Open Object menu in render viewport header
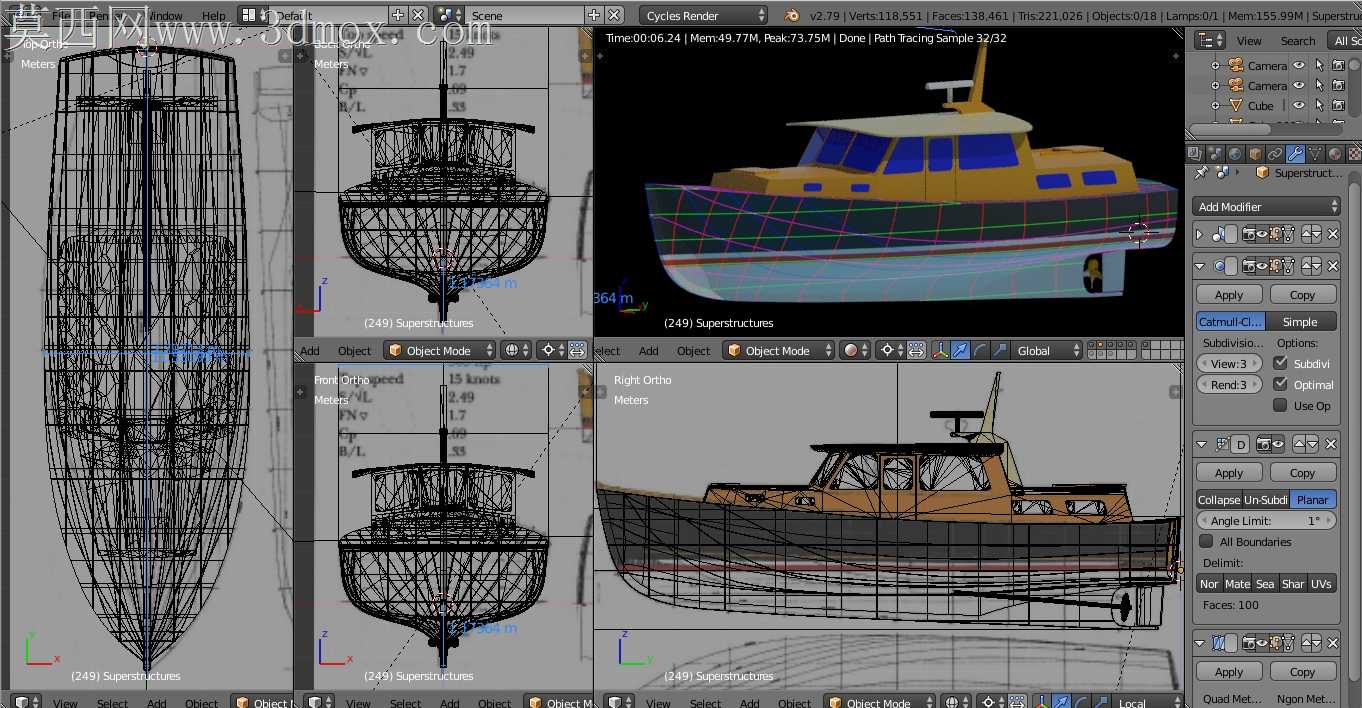Screen dimensions: 1362x708 [693, 350]
